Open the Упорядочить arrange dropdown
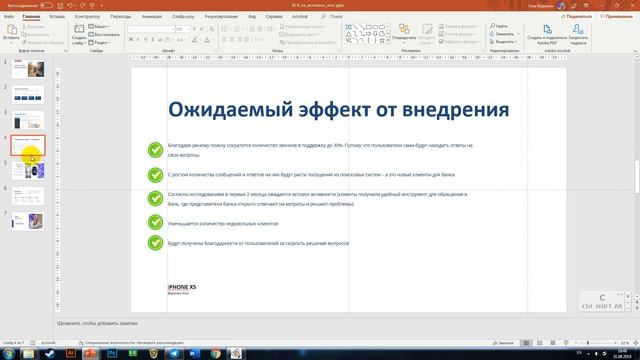Screen dimensions: 640x360 pyautogui.click(x=404, y=34)
